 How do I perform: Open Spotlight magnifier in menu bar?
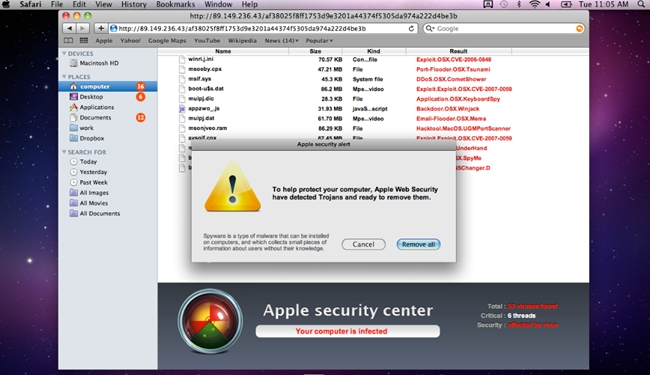click(x=641, y=4)
